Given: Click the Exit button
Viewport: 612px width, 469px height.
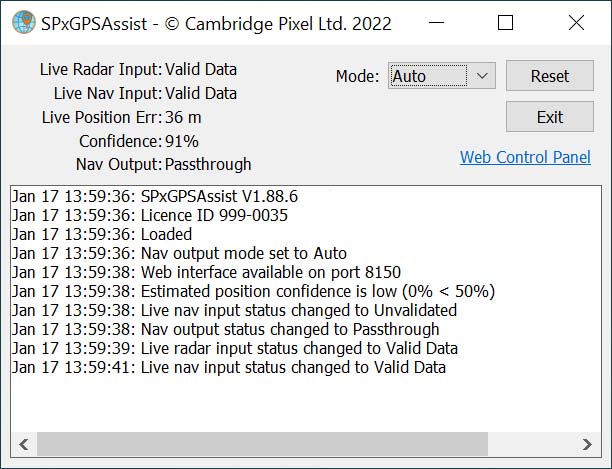Looking at the screenshot, I should (550, 117).
